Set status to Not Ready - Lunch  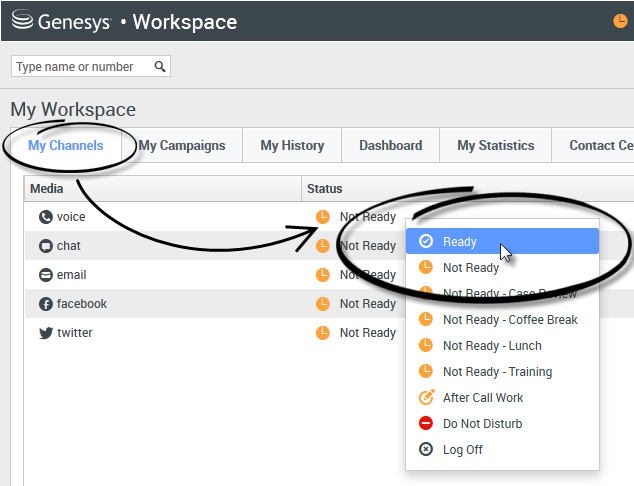point(492,346)
